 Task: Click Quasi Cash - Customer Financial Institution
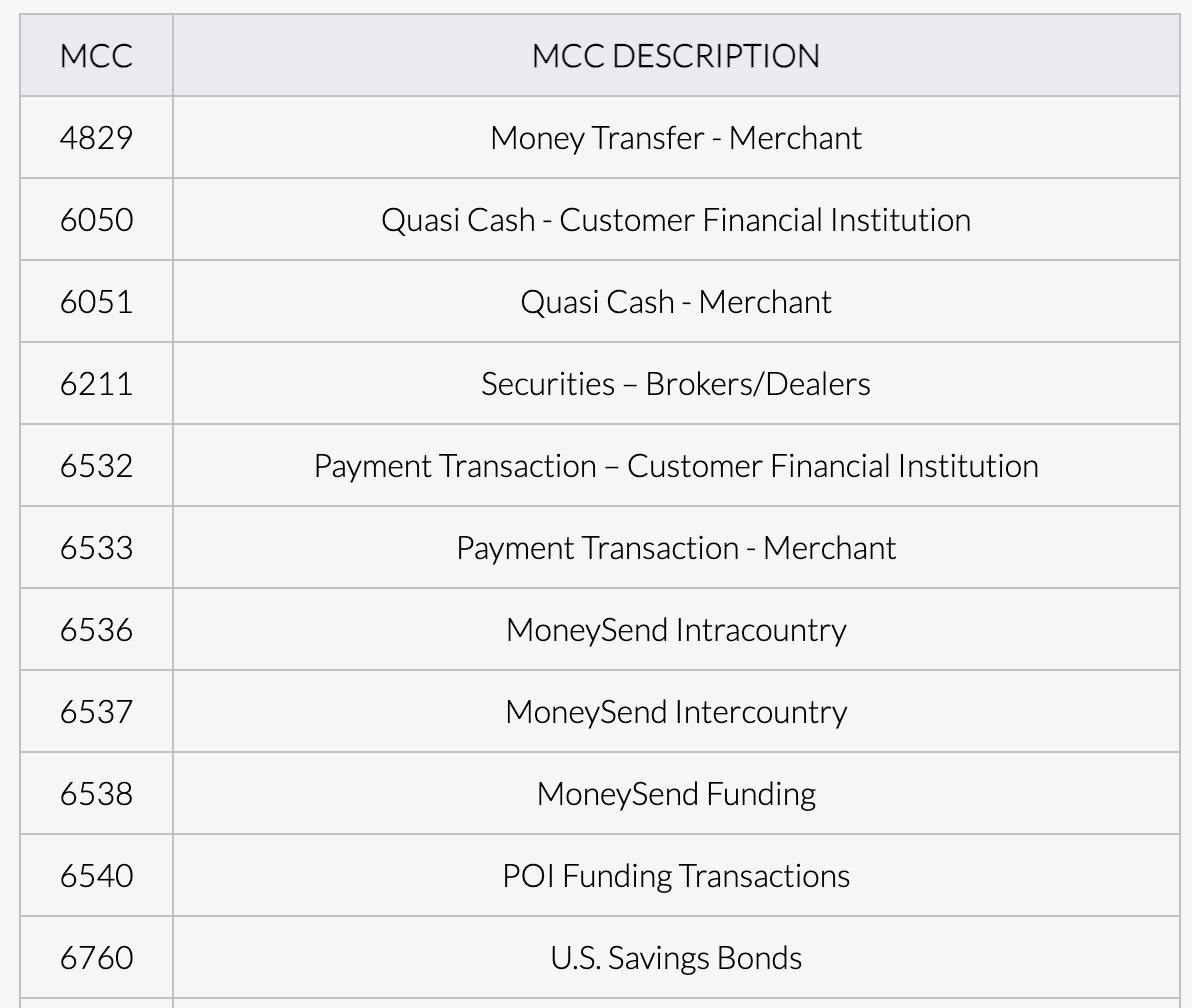[676, 220]
